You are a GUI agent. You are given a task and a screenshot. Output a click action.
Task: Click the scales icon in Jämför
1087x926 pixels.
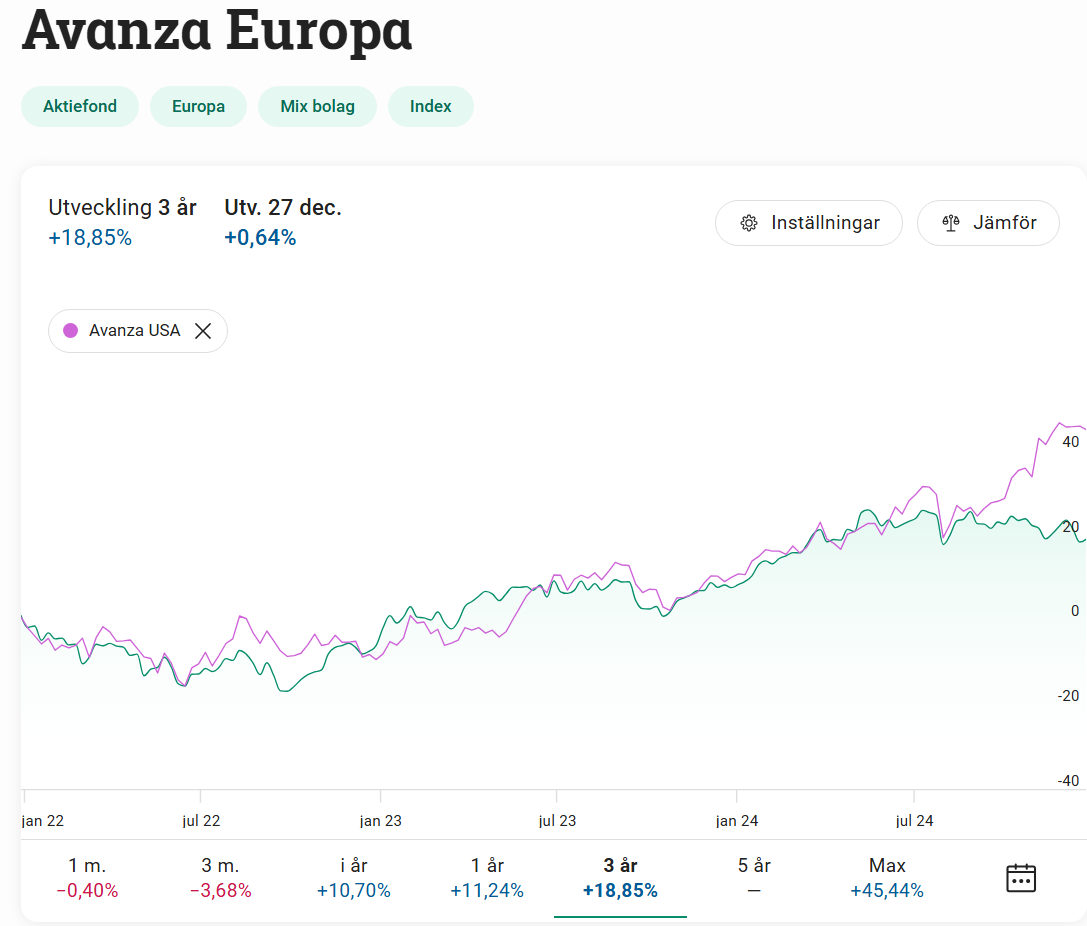coord(951,223)
